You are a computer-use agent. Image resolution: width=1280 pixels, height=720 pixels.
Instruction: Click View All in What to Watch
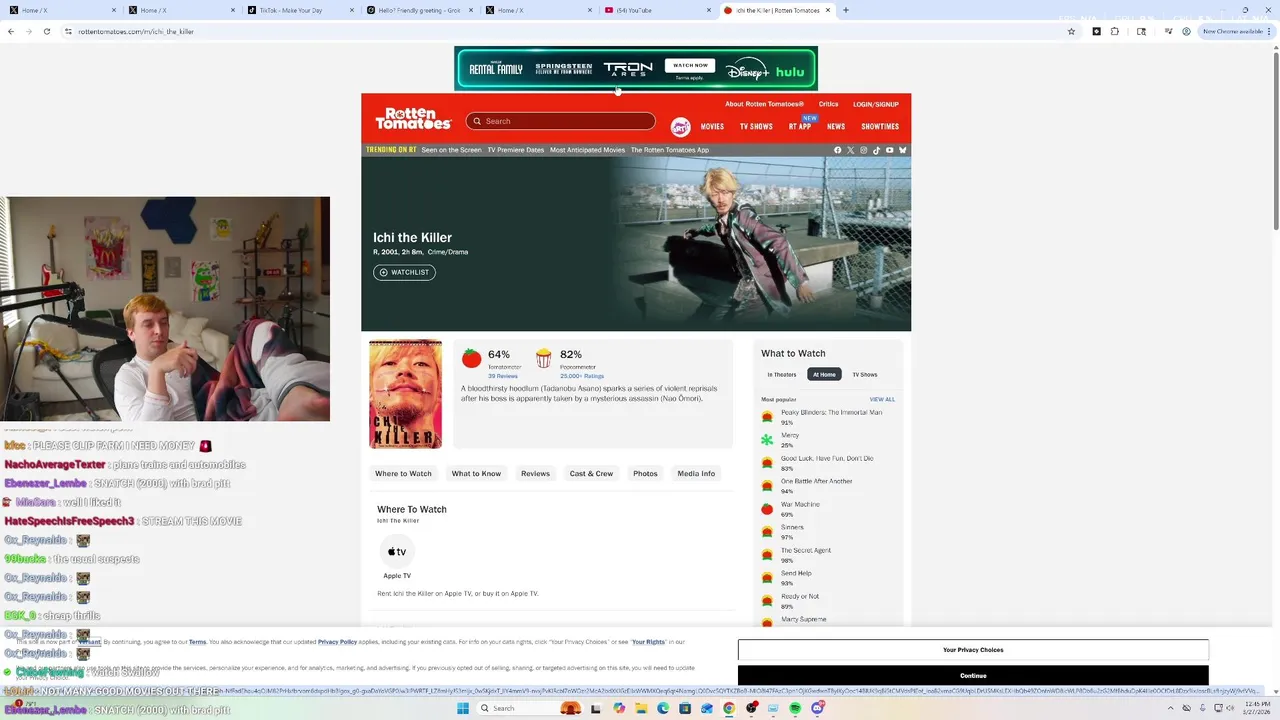pyautogui.click(x=882, y=399)
